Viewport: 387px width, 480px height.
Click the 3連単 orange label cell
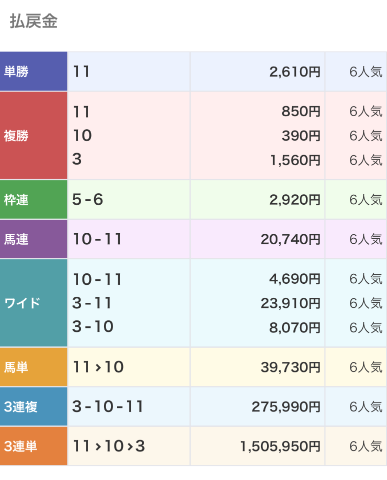[33, 446]
